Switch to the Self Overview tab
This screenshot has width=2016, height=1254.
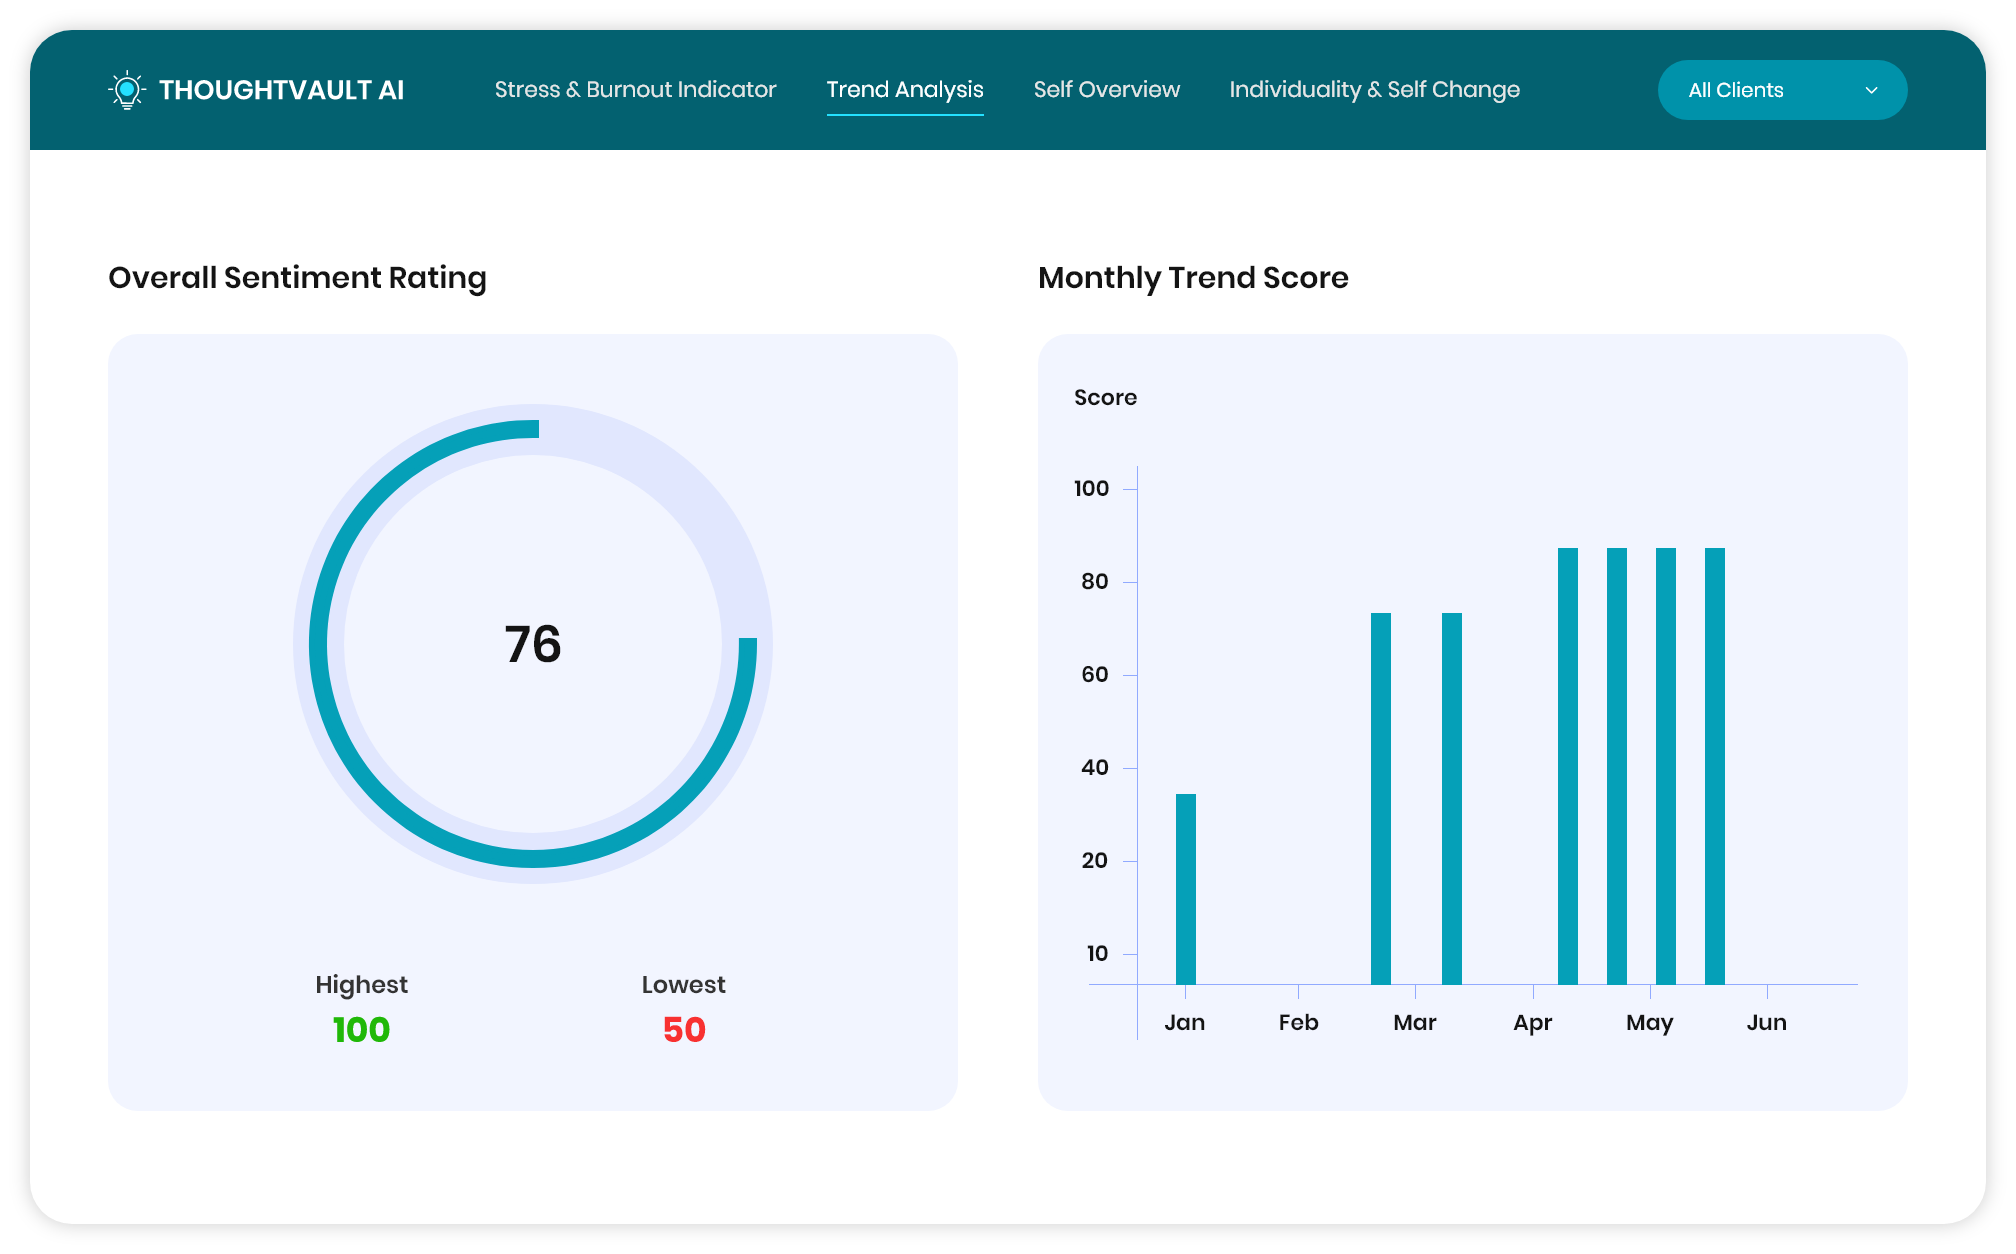[x=1106, y=90]
